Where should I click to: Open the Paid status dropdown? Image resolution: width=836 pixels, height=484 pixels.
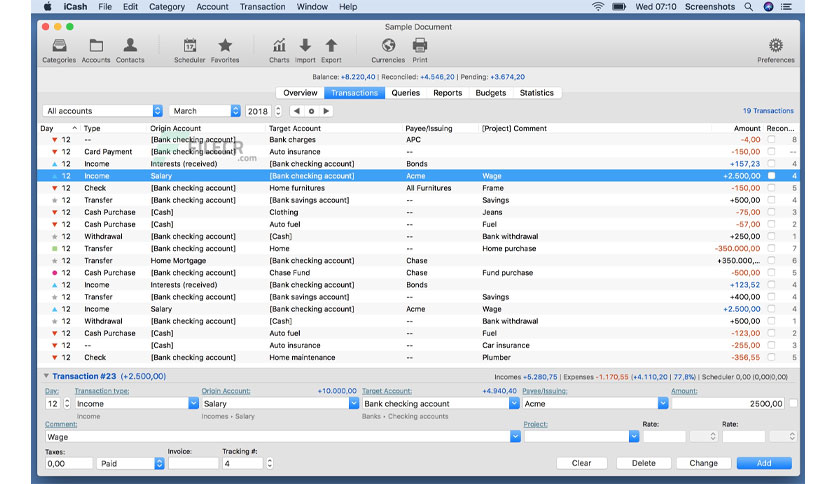coord(130,463)
